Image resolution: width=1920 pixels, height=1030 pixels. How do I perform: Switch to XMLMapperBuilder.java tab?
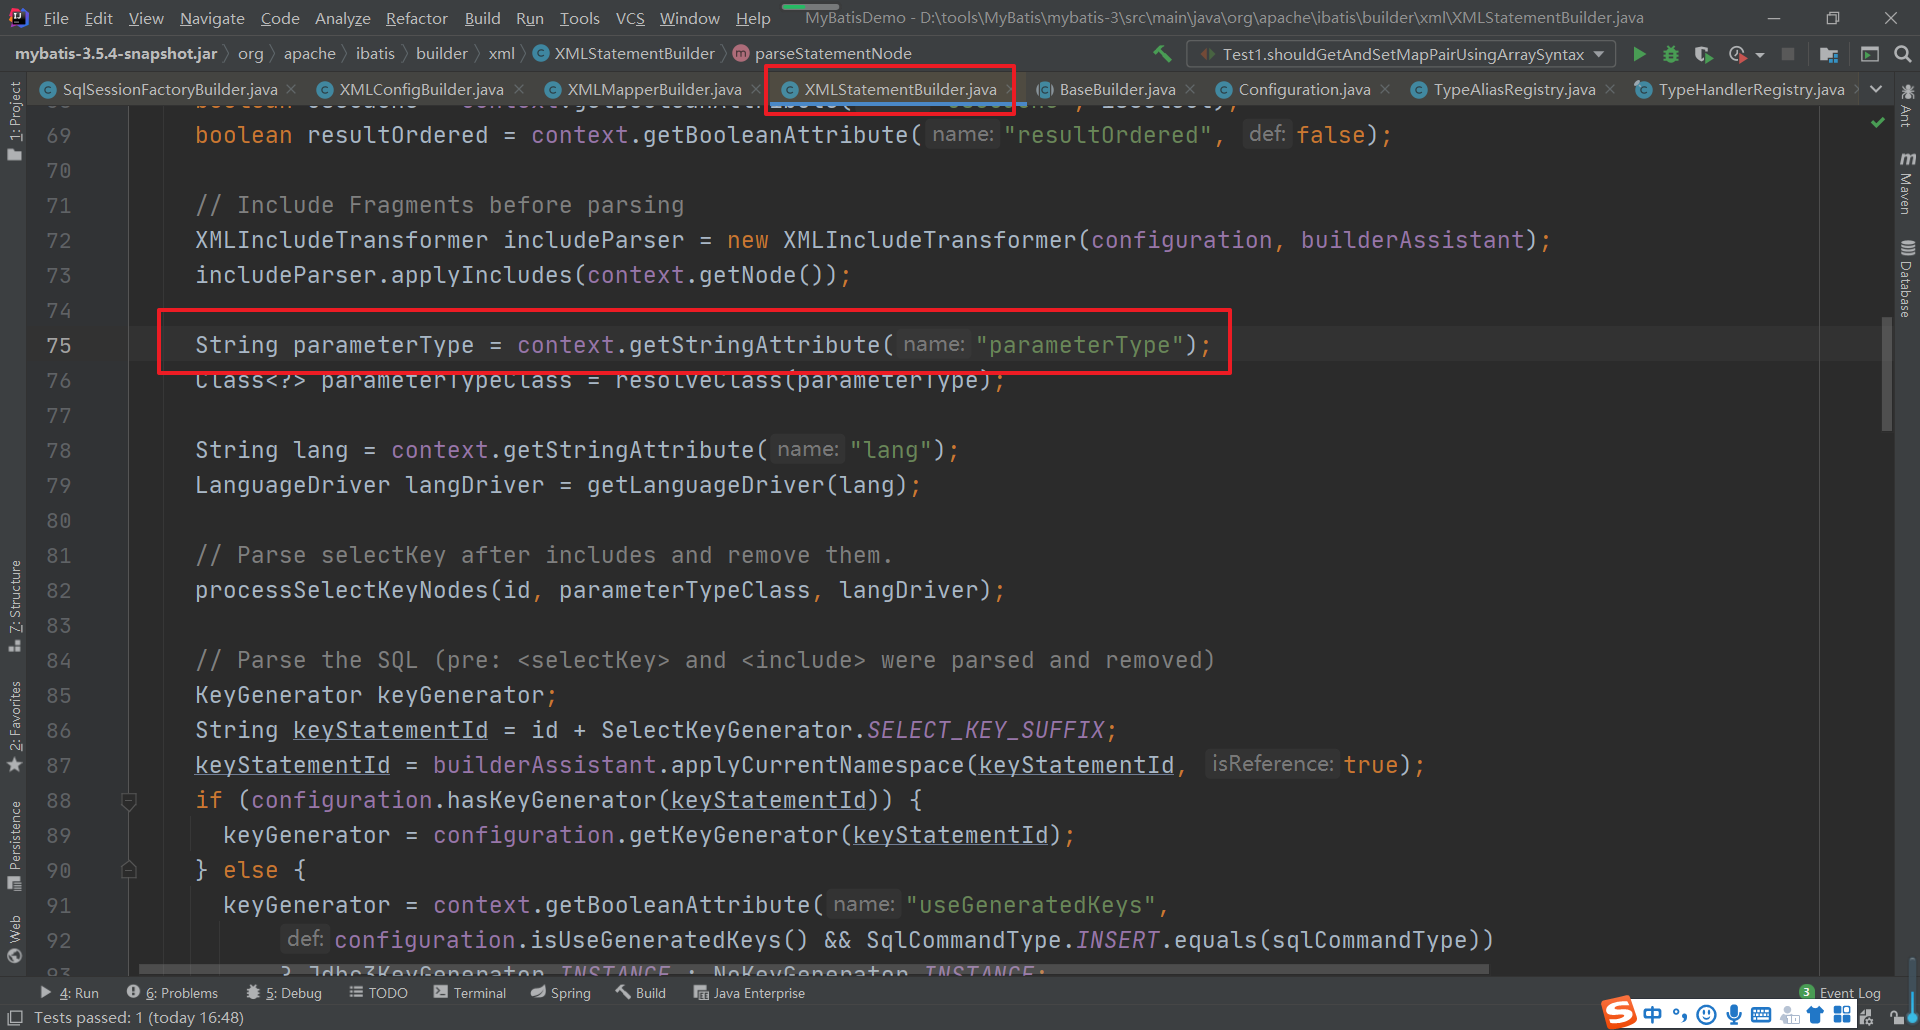(x=654, y=89)
